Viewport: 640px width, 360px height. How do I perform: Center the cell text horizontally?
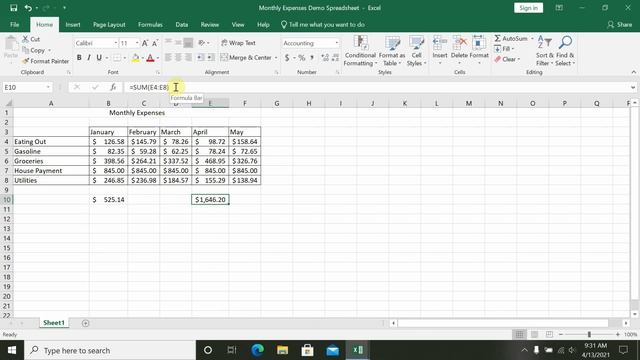(x=178, y=58)
